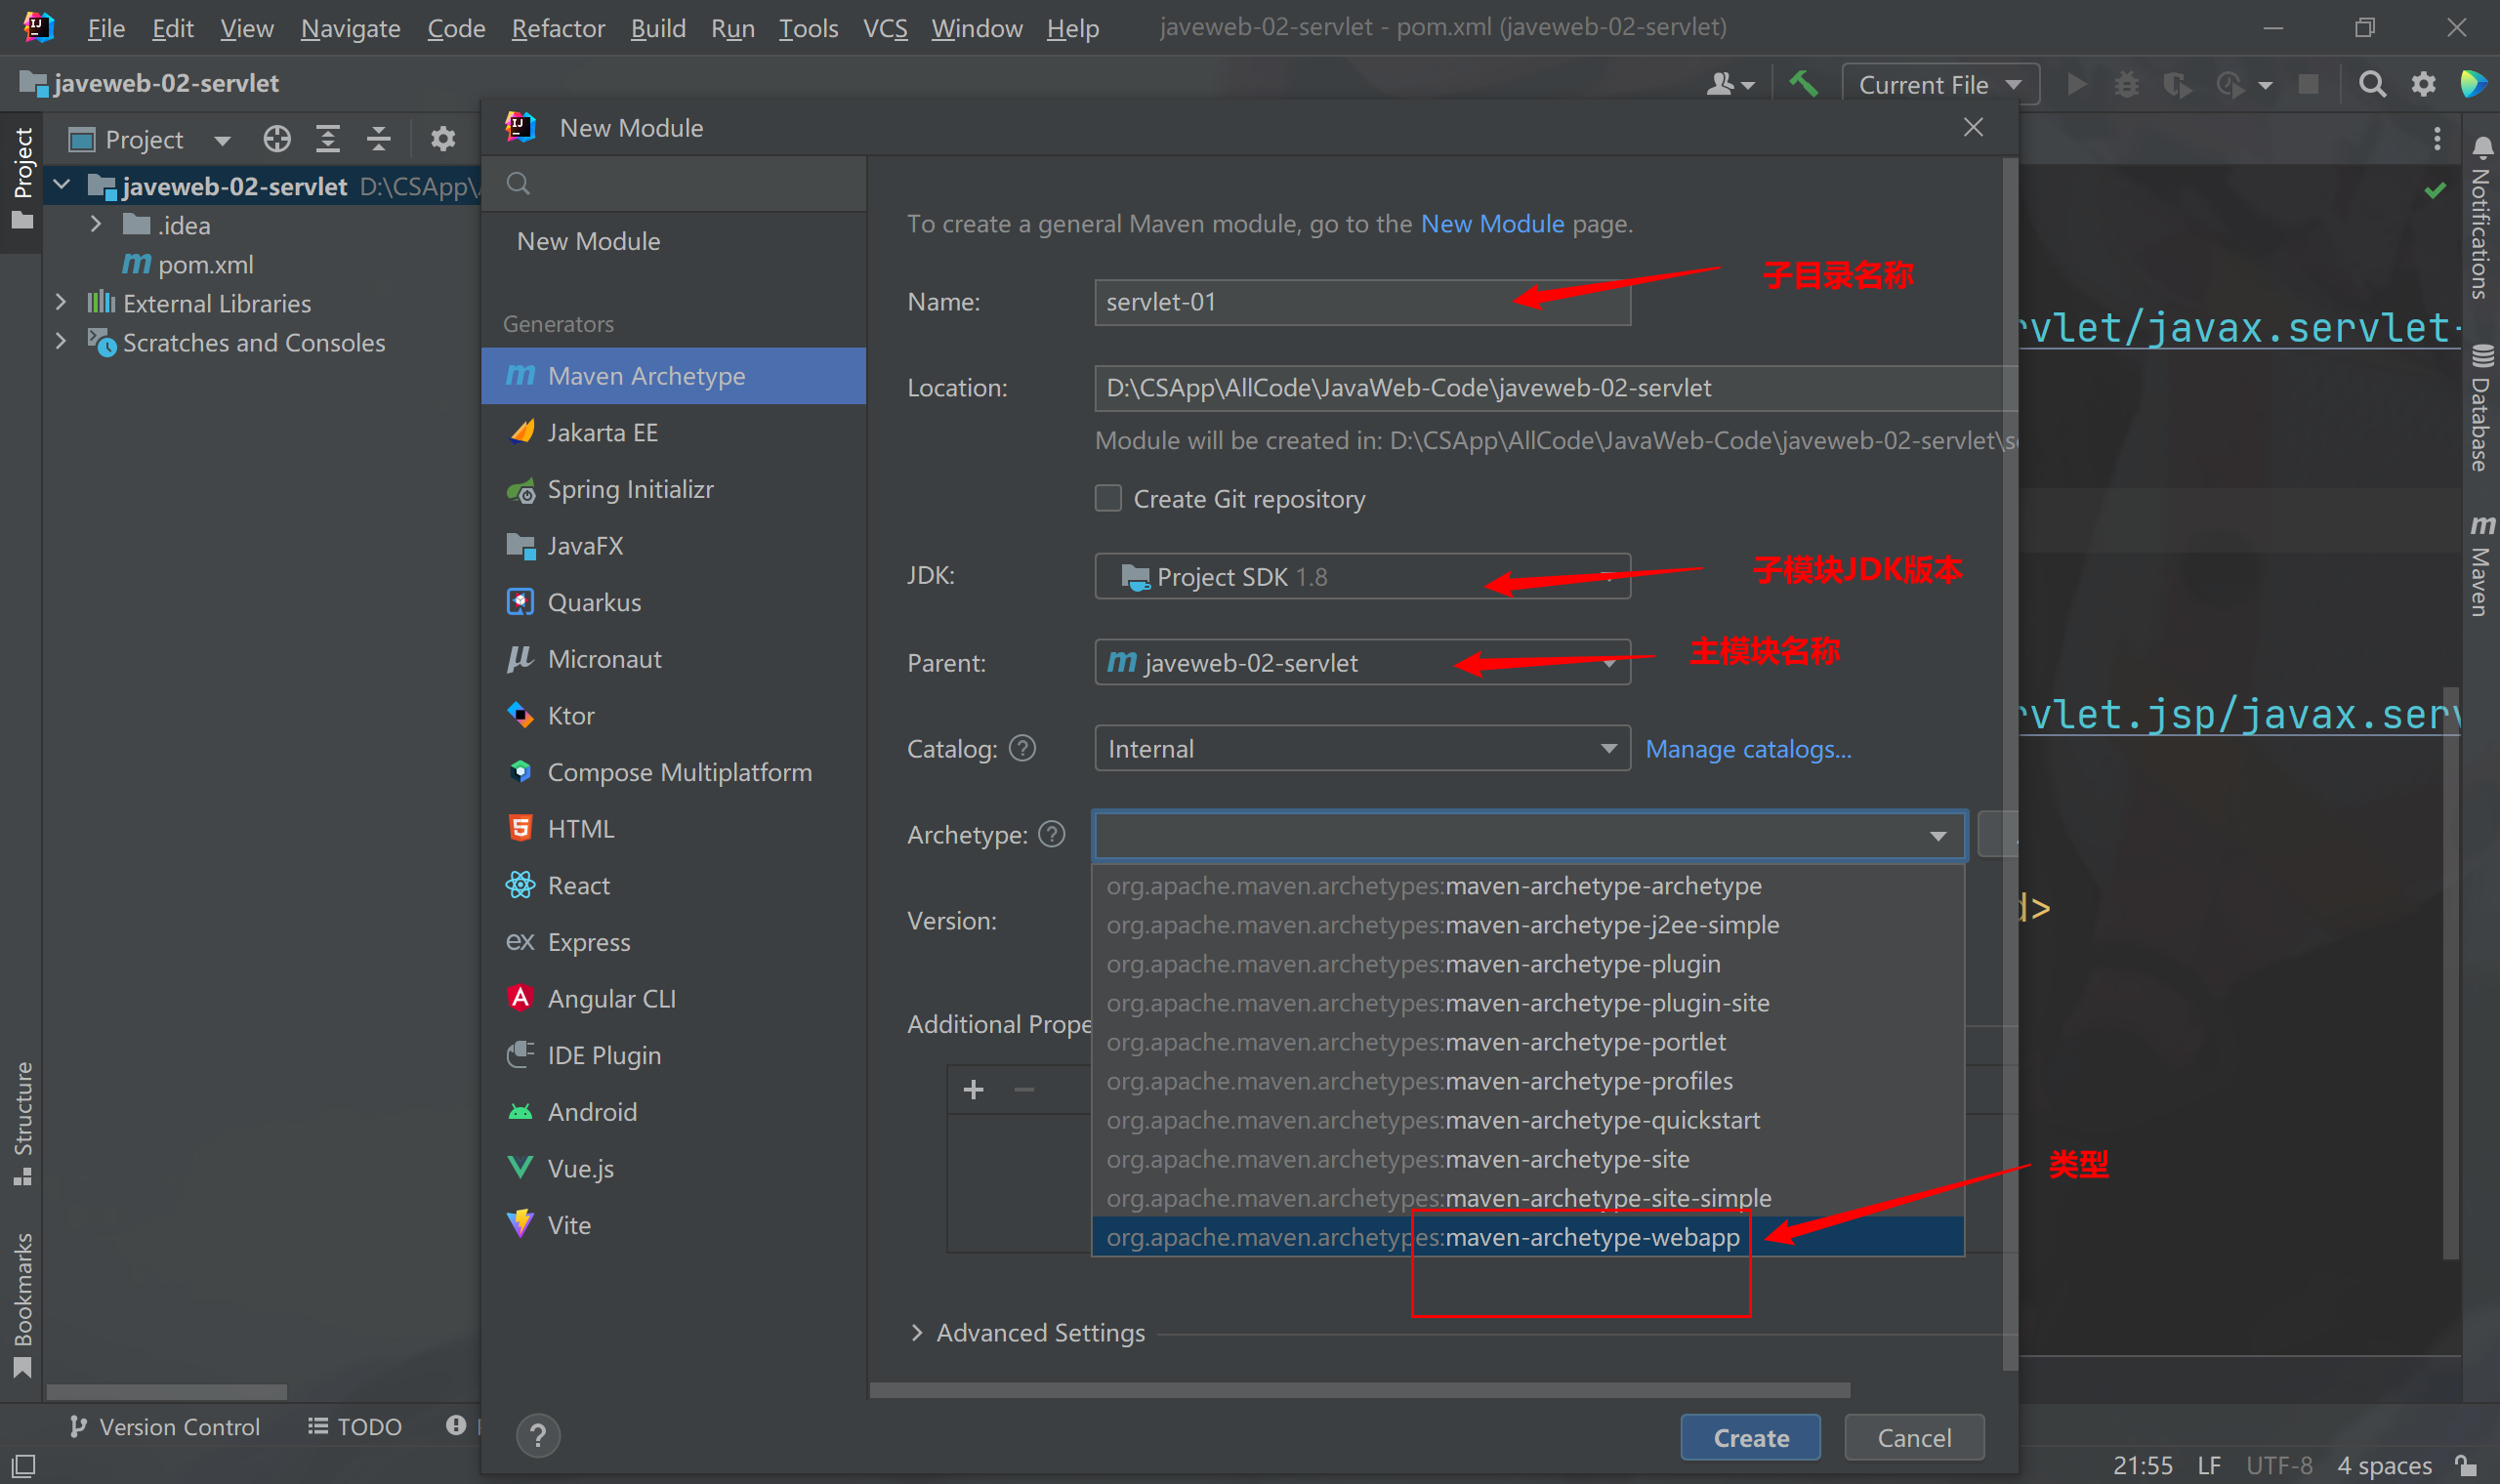The height and width of the screenshot is (1484, 2500).
Task: Select the Ktor generator
Action: (x=673, y=716)
